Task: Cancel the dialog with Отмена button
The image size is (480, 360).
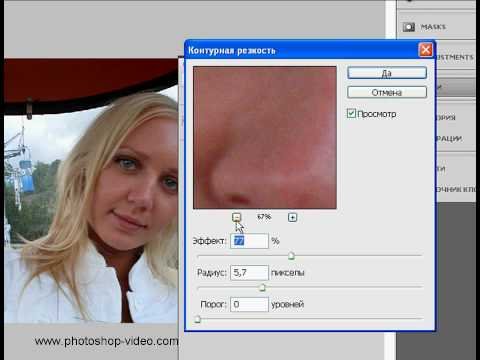Action: pos(387,92)
